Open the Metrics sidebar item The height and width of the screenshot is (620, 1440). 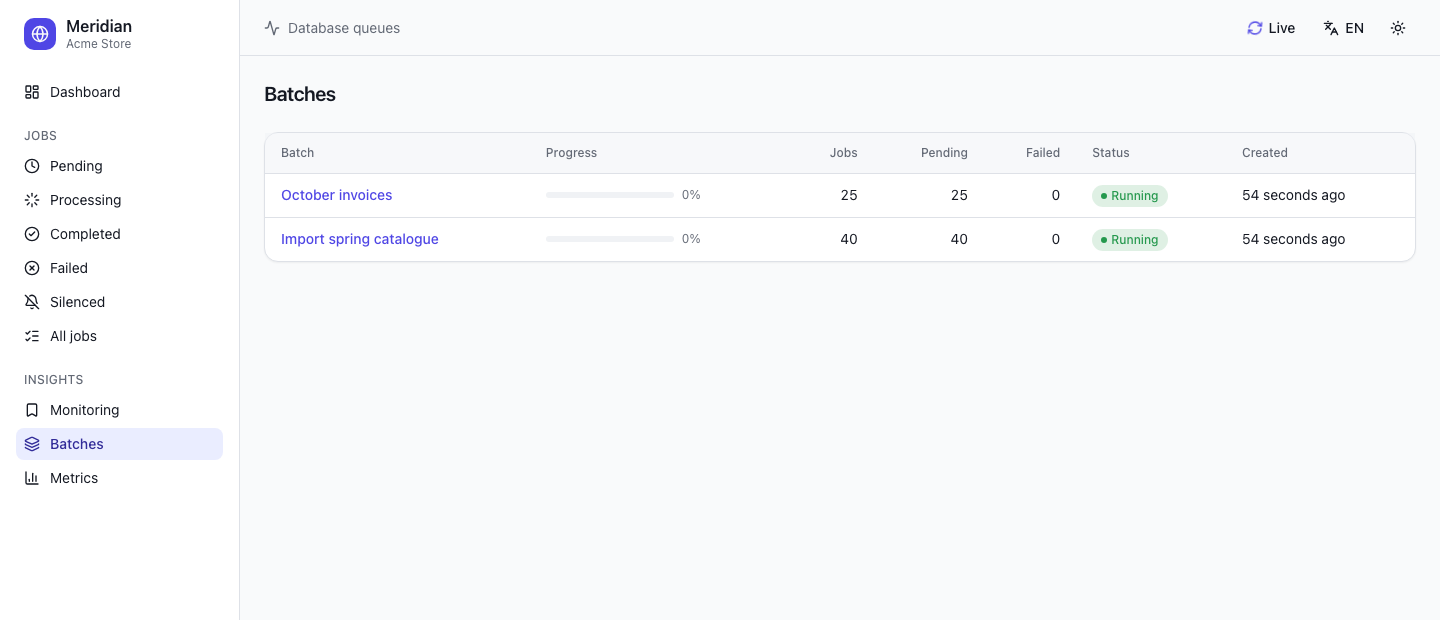click(119, 478)
